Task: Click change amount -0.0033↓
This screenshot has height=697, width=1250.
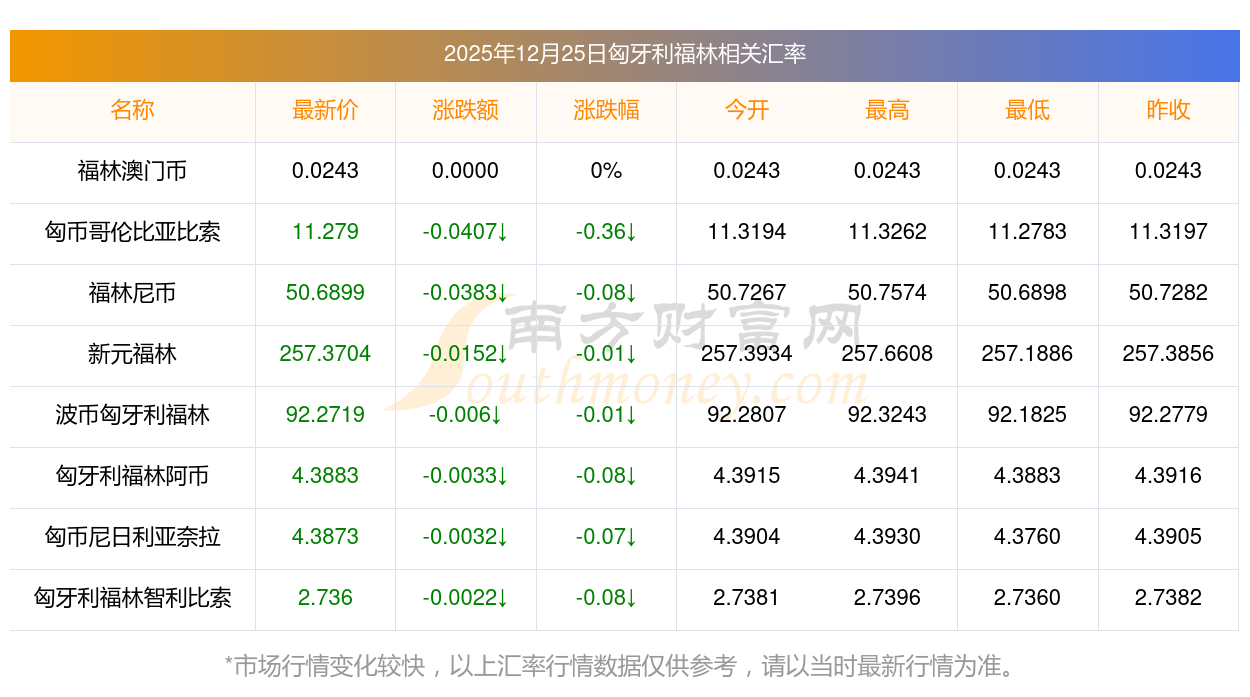Action: click(465, 476)
